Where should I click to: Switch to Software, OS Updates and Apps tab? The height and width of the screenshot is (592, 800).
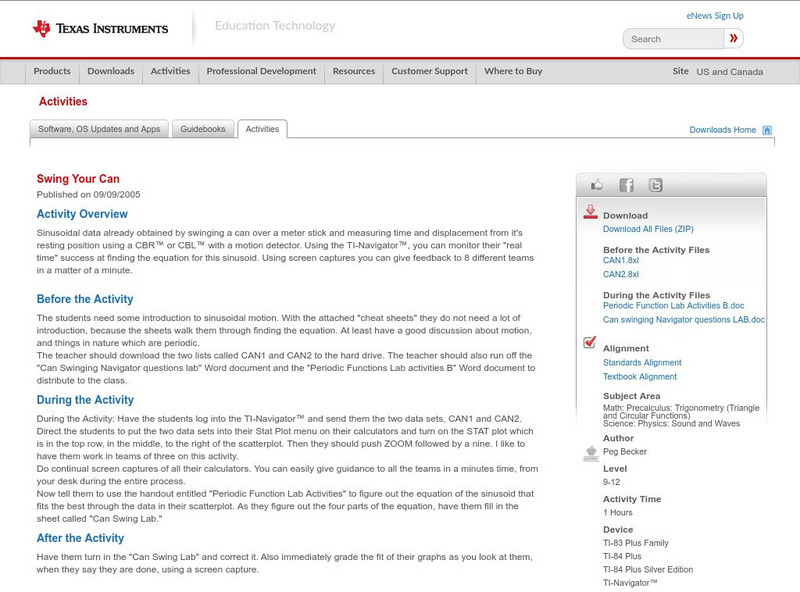click(99, 129)
